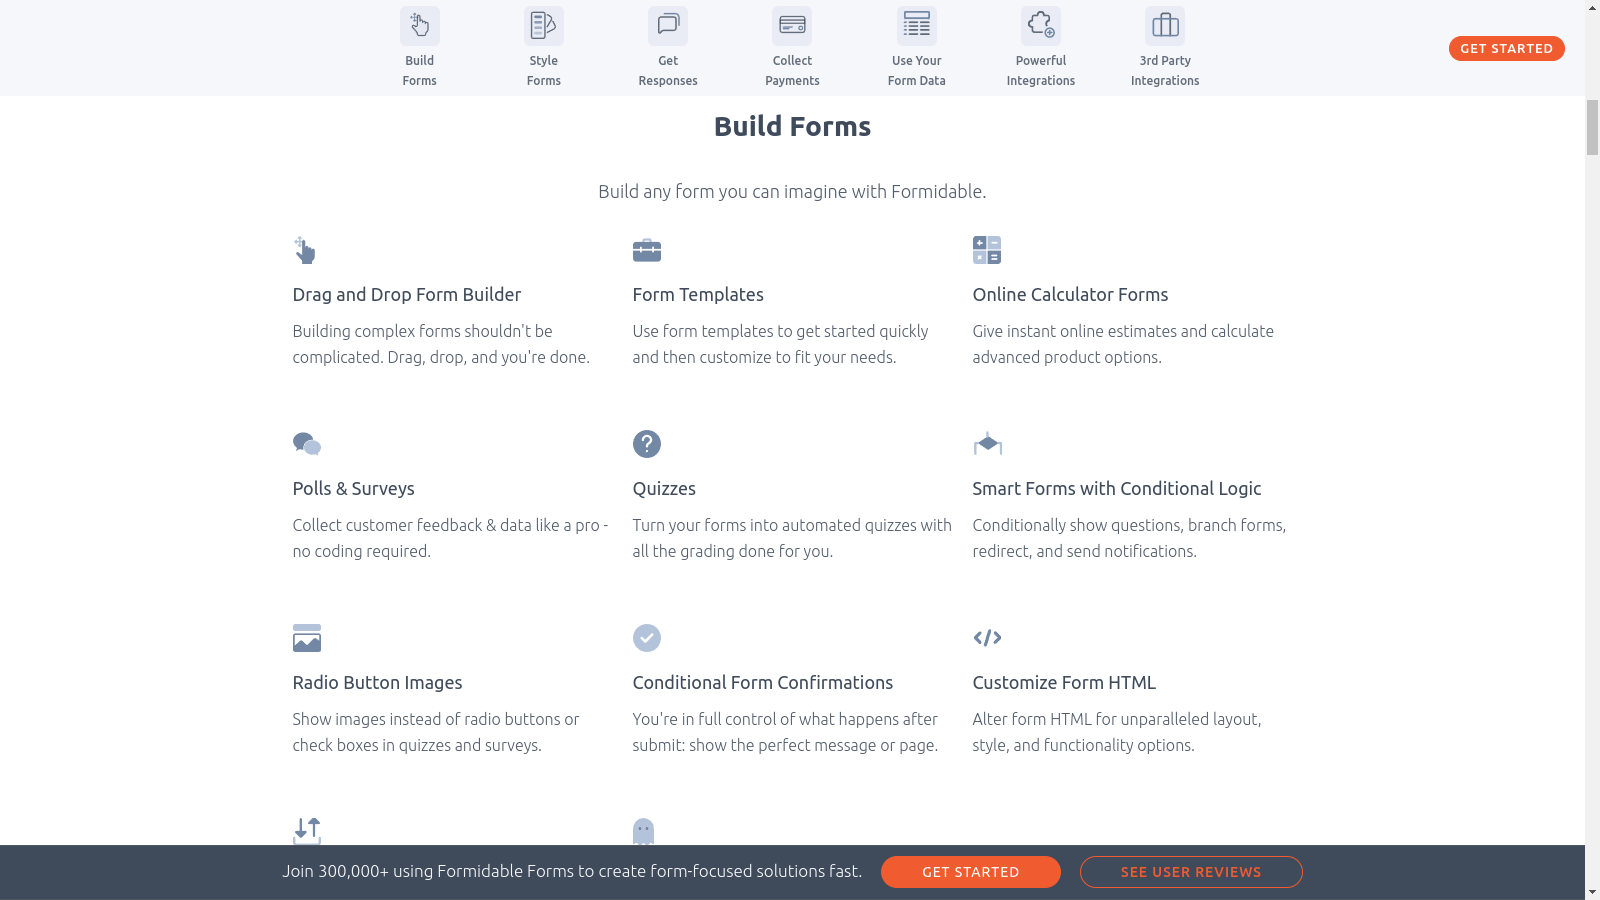Select the Customize Form HTML code icon
Viewport: 1600px width, 900px height.
pyautogui.click(x=988, y=638)
